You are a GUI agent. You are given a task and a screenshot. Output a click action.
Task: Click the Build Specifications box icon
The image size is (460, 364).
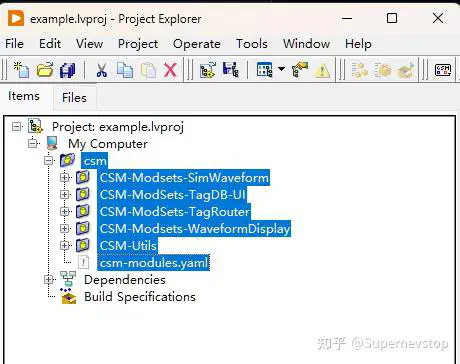click(x=68, y=296)
